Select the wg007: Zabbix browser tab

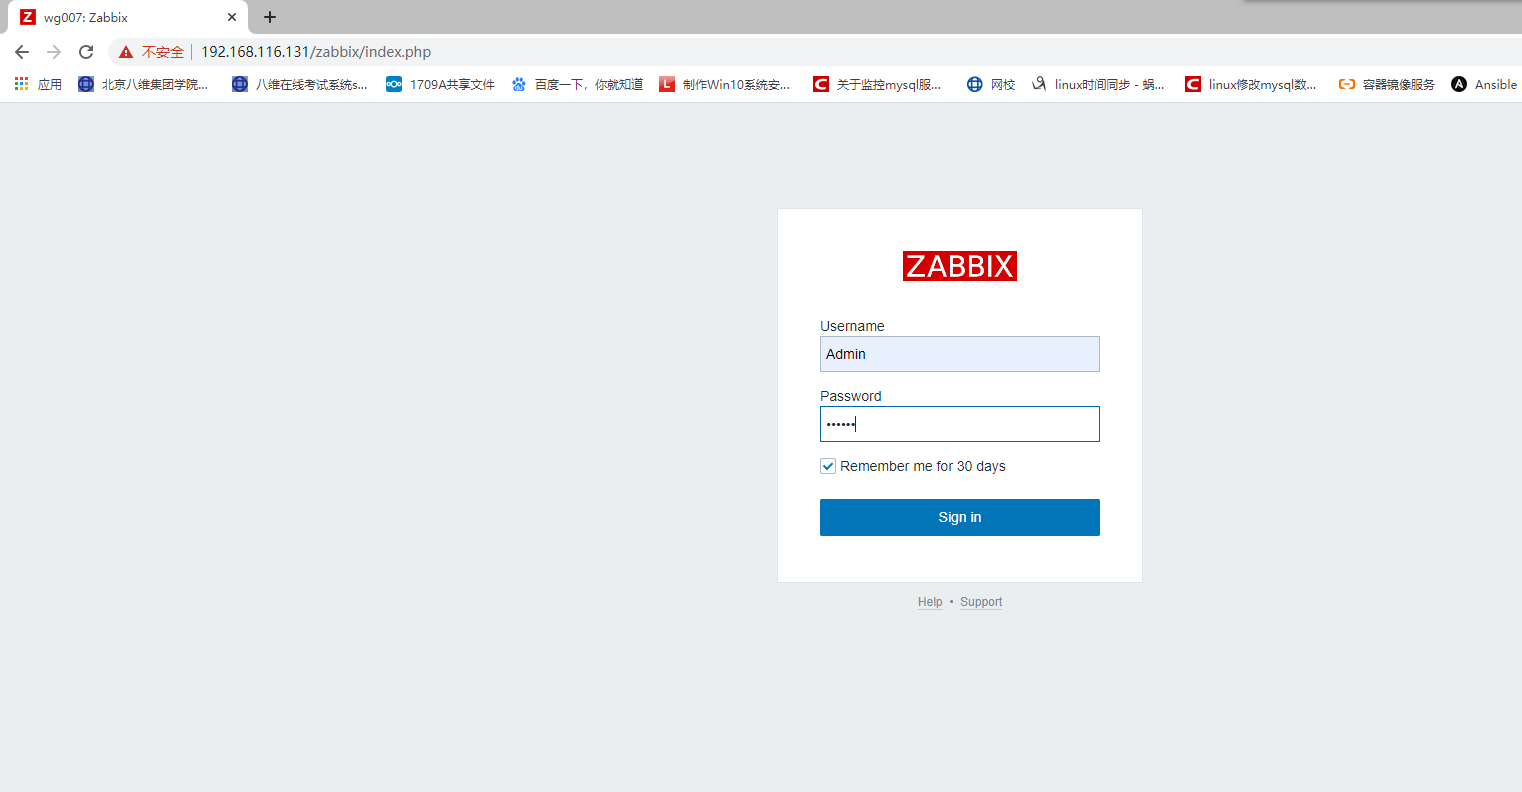click(x=127, y=17)
